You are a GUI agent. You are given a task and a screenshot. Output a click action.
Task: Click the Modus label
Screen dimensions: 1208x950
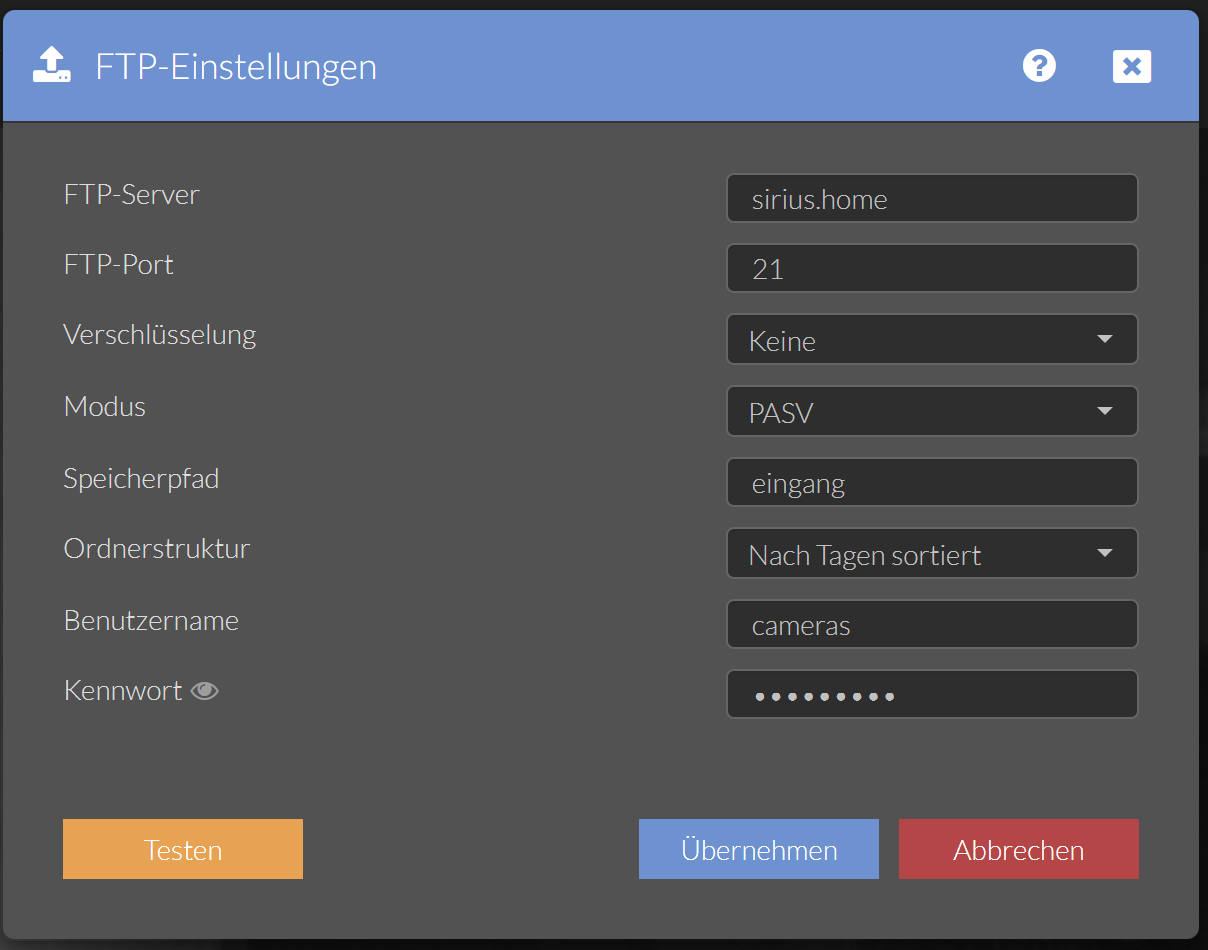(x=105, y=406)
